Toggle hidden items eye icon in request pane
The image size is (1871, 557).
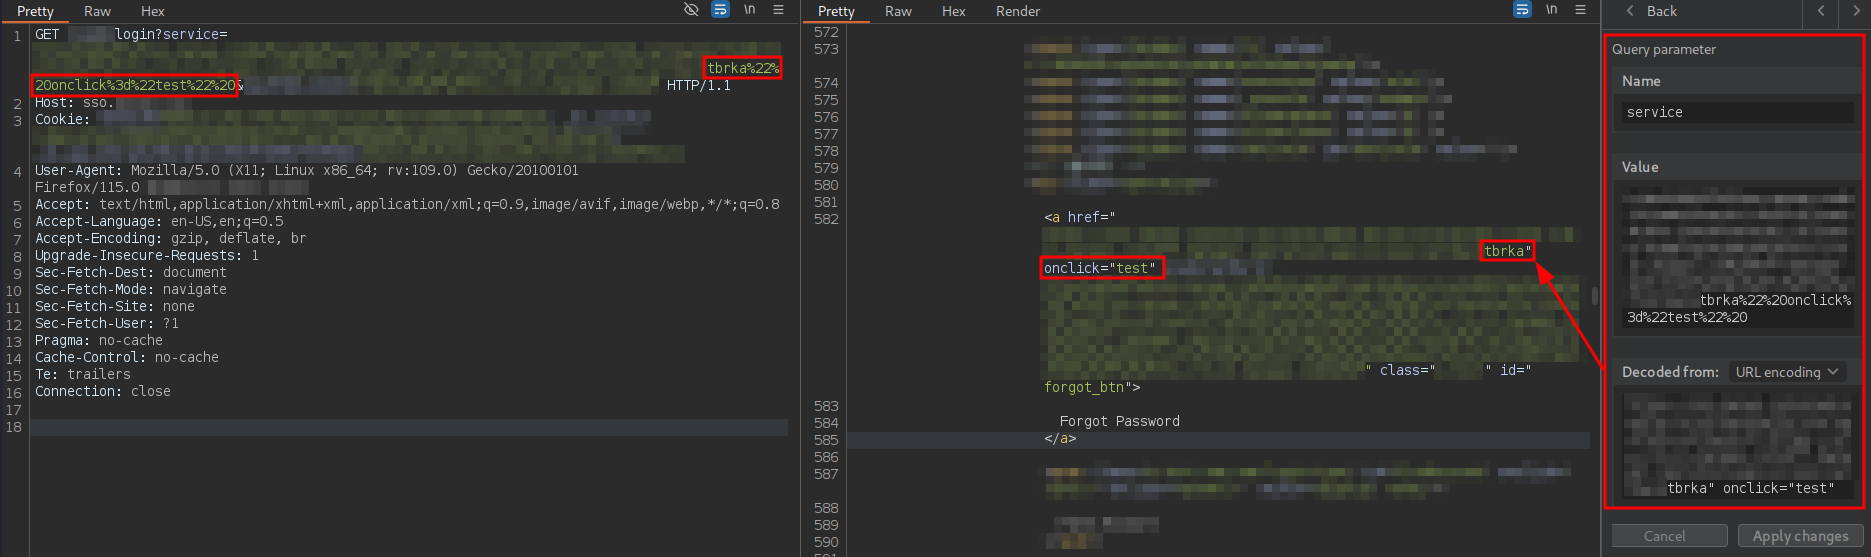point(690,10)
